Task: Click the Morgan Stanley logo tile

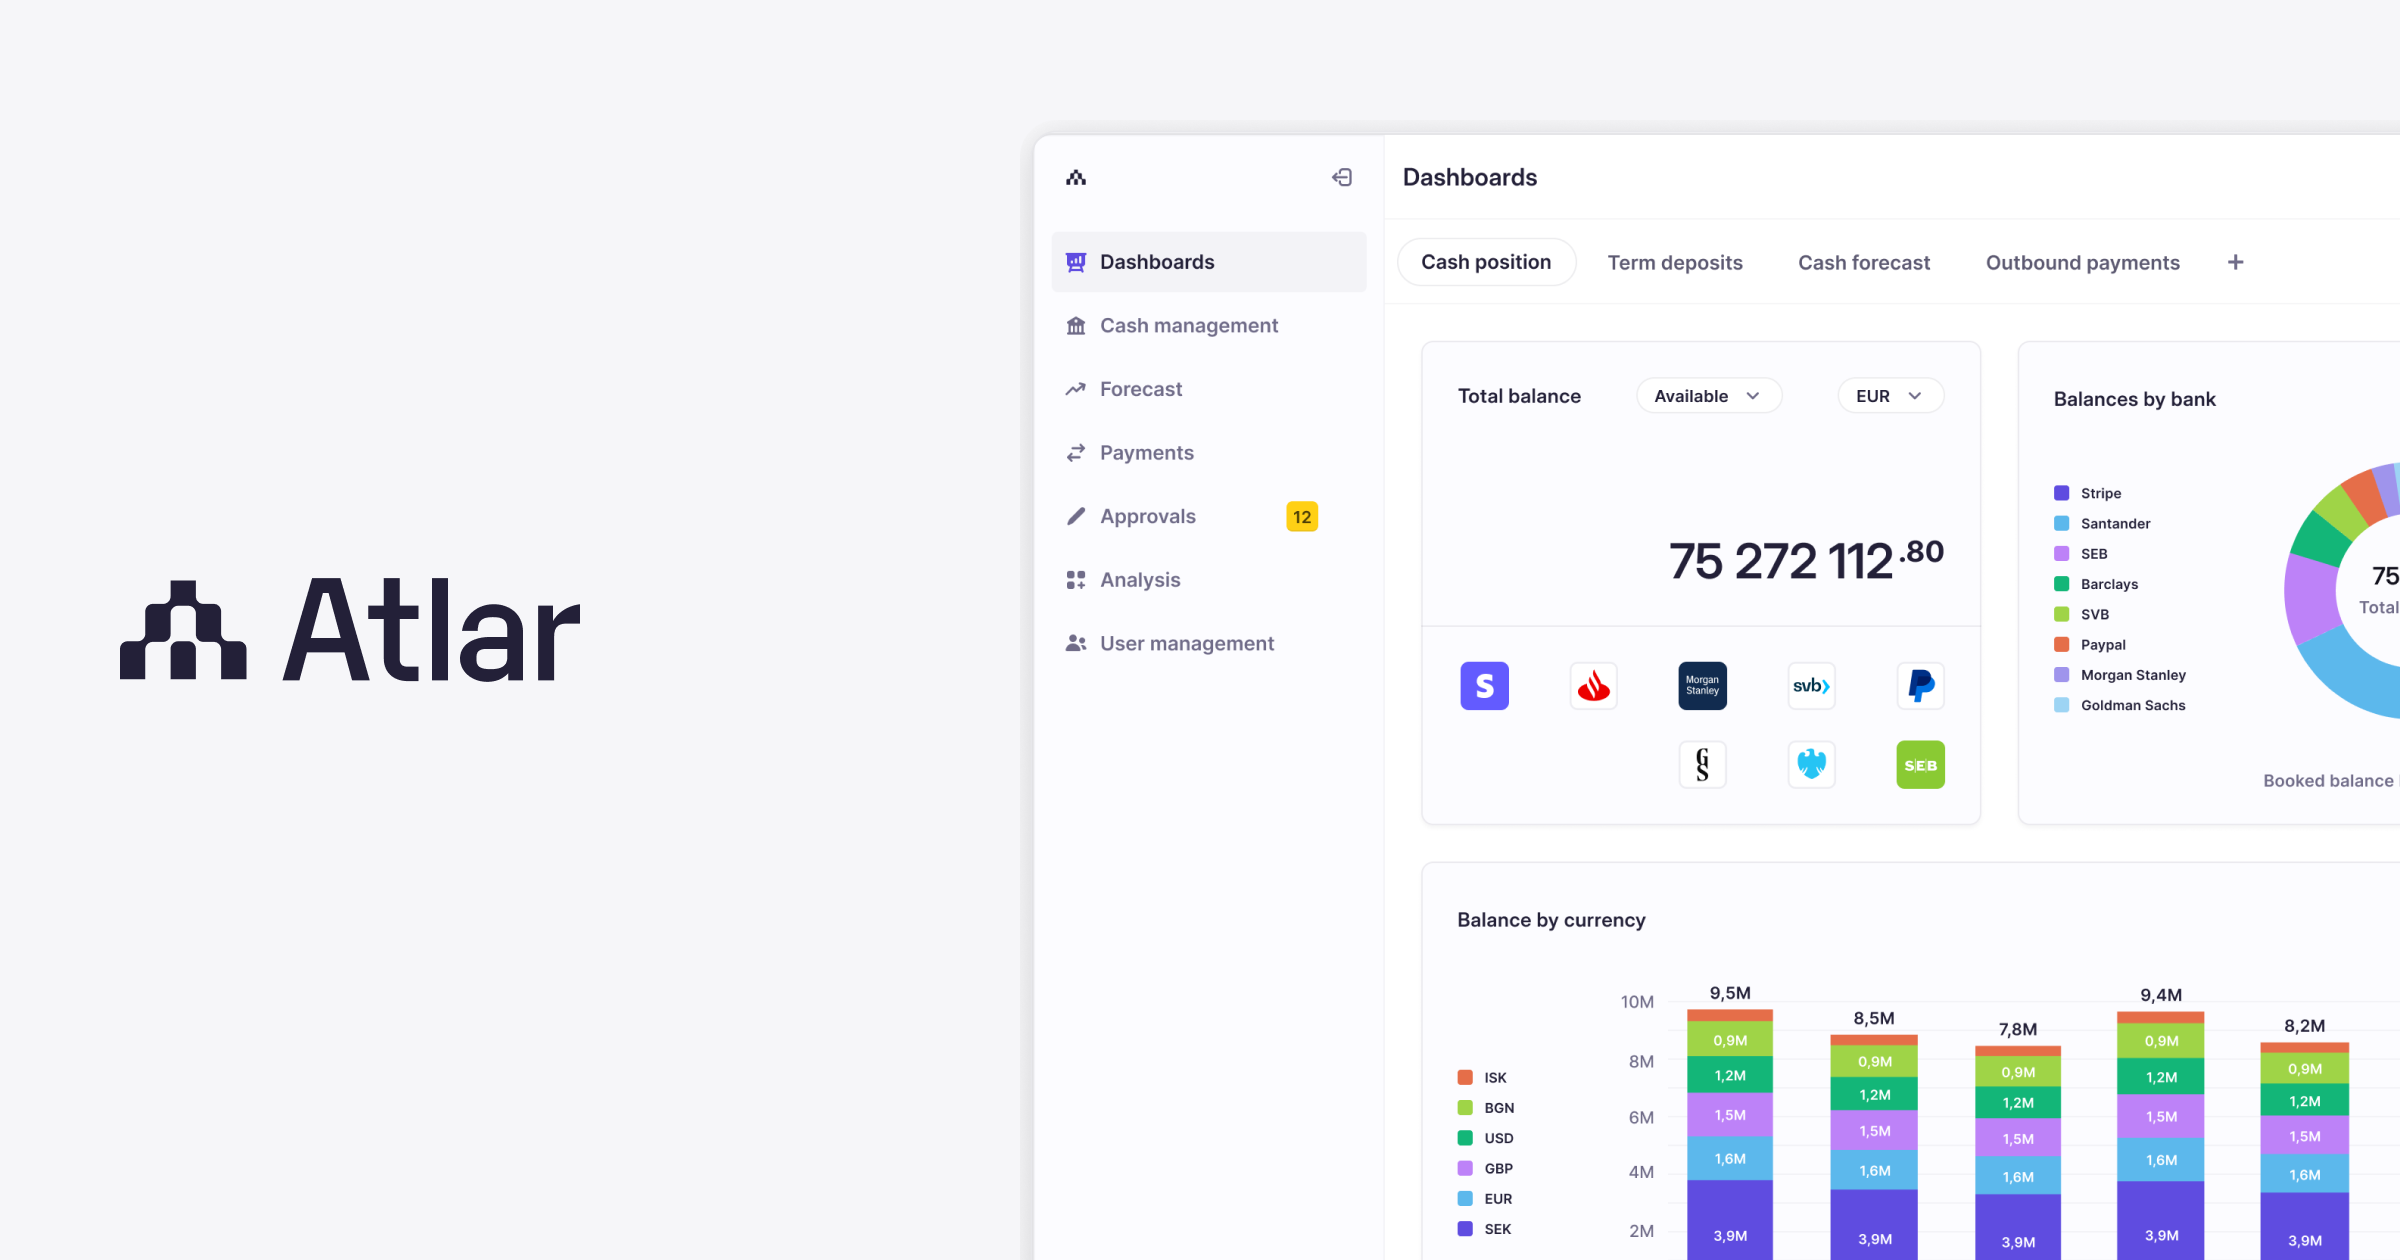Action: 1702,686
